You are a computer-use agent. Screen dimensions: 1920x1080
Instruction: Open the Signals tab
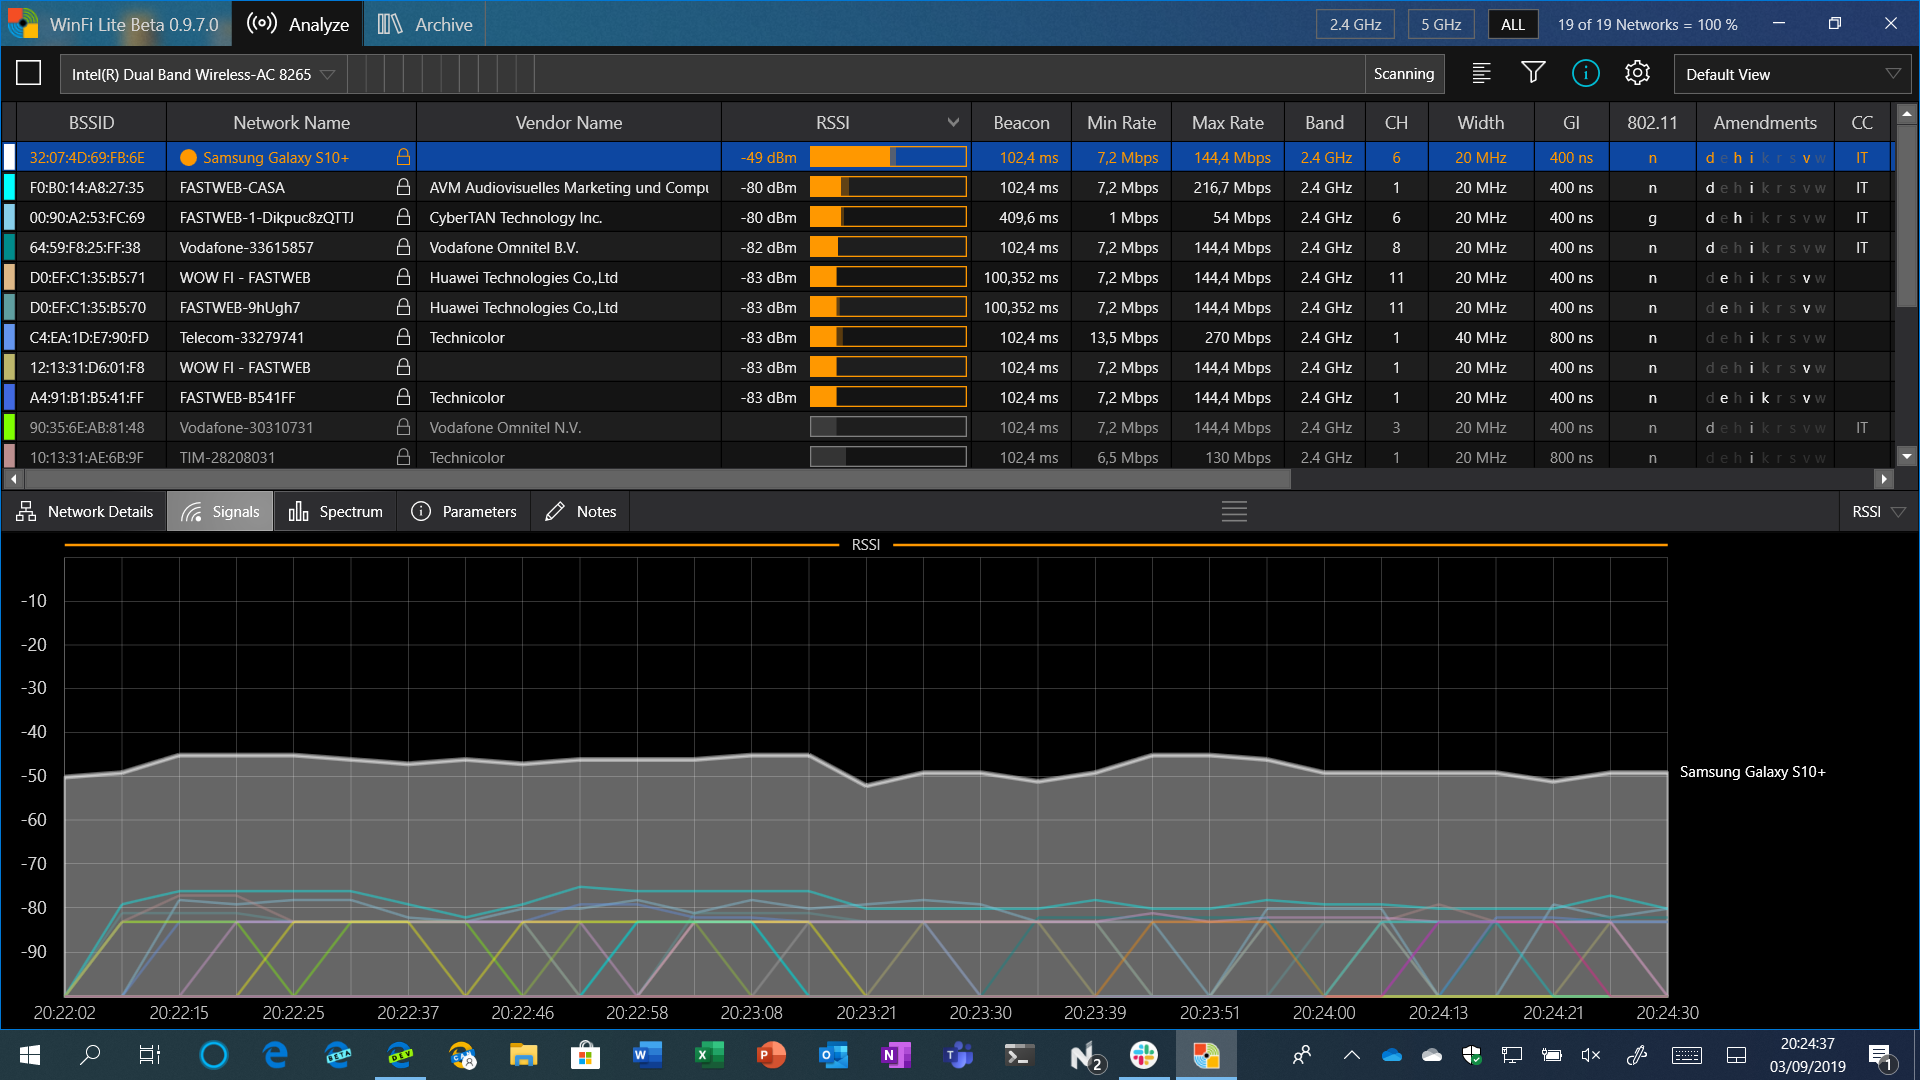(220, 512)
